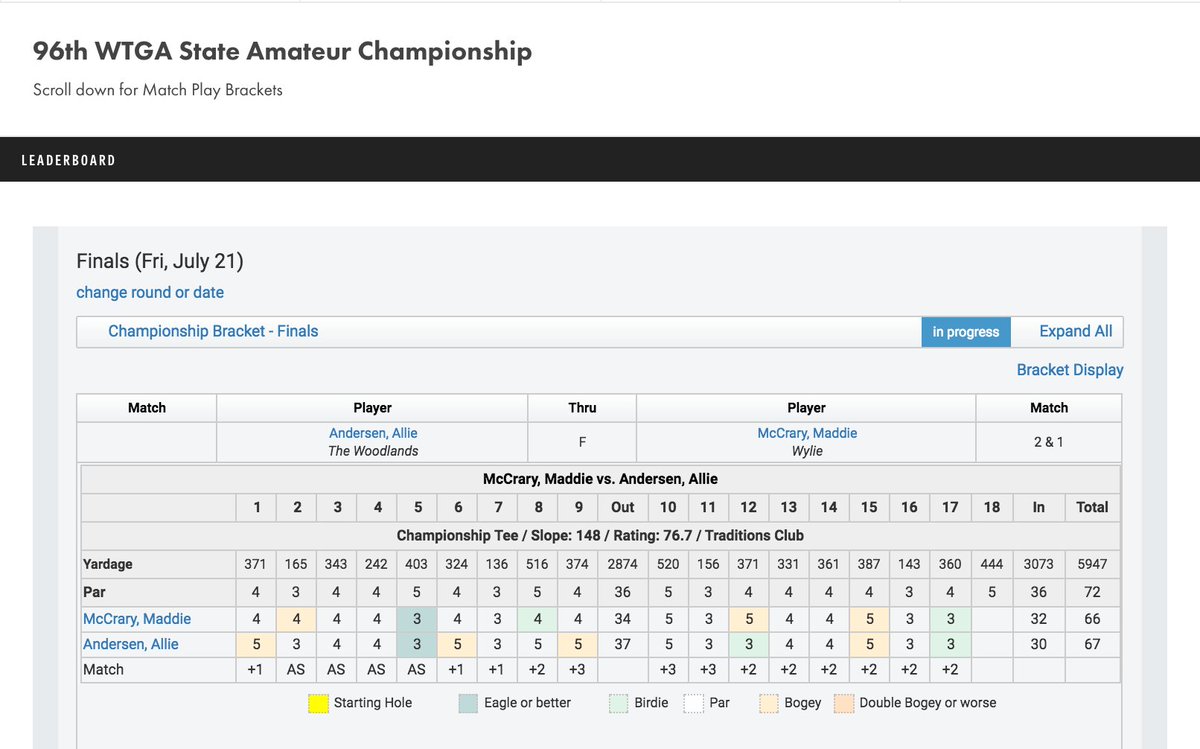1200x749 pixels.
Task: Click the Bogey legend swatch
Action: (769, 703)
